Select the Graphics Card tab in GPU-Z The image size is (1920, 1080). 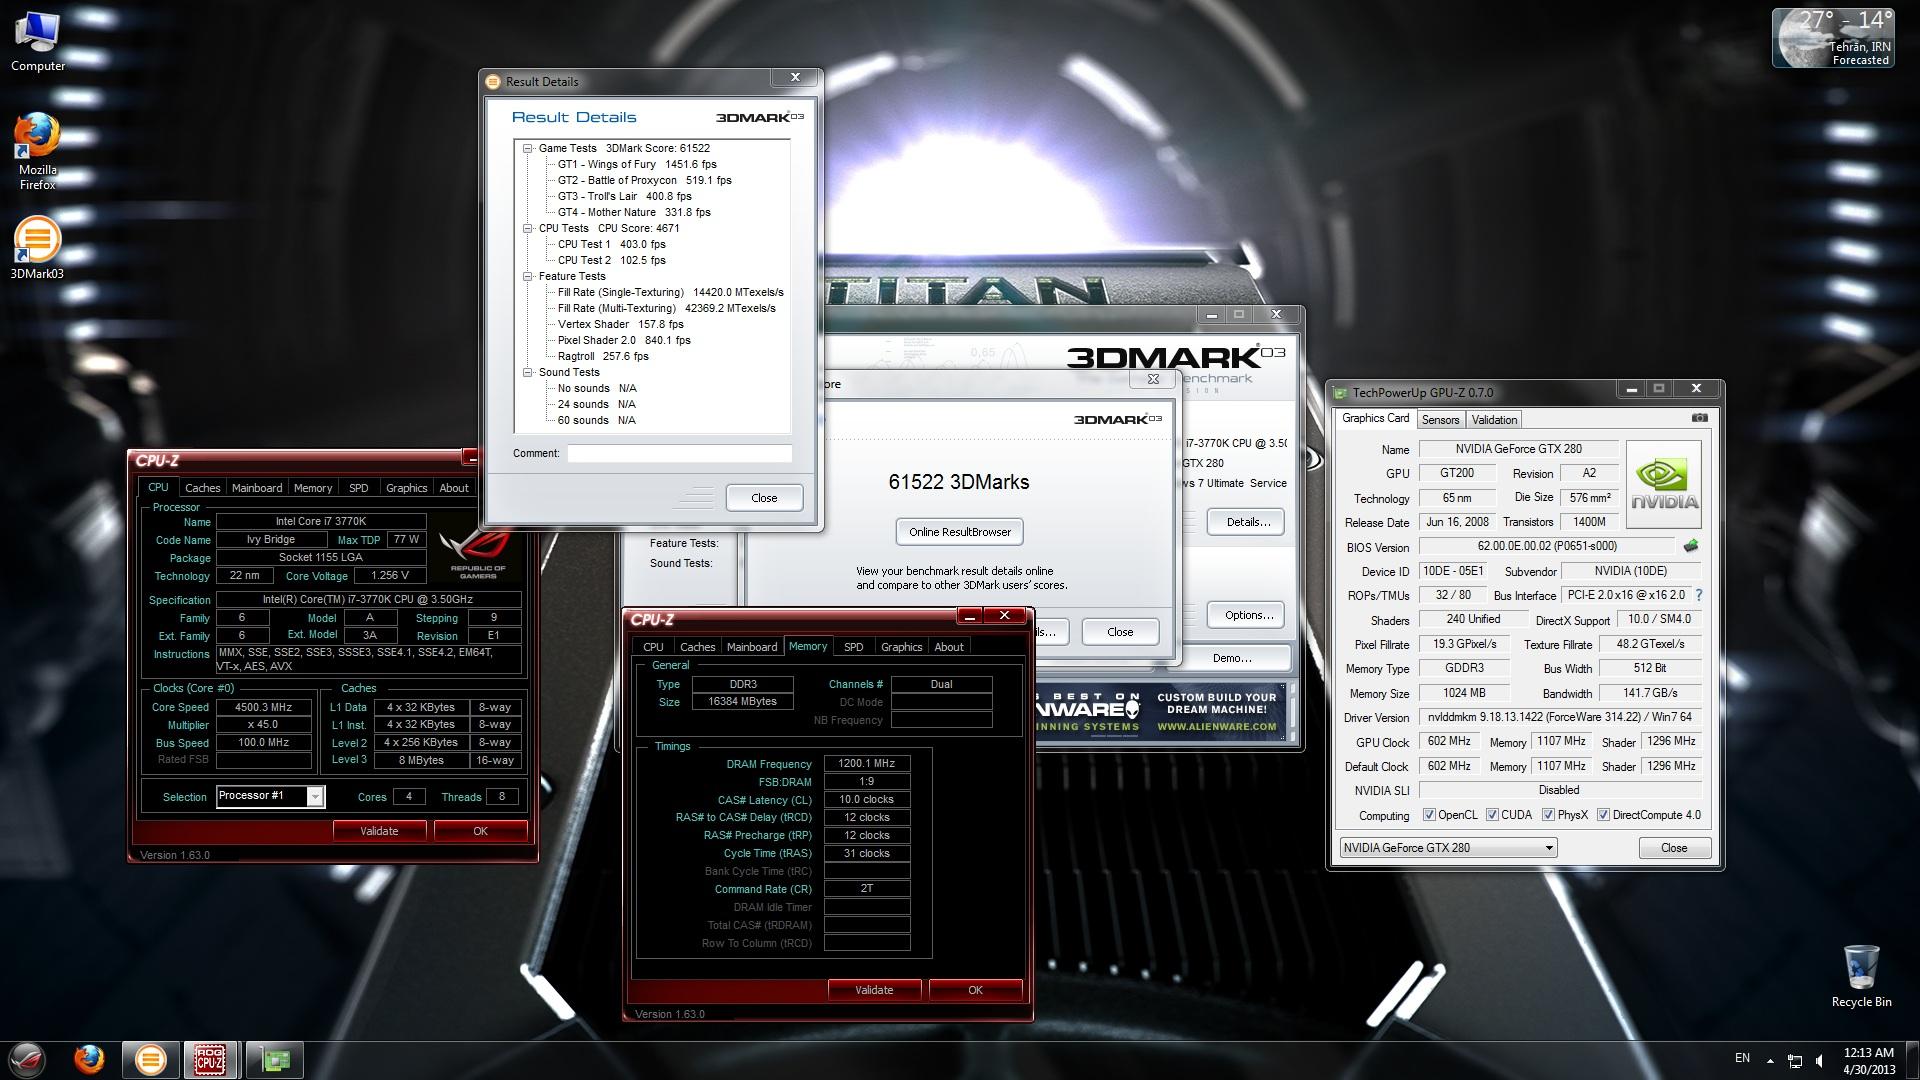[1375, 419]
